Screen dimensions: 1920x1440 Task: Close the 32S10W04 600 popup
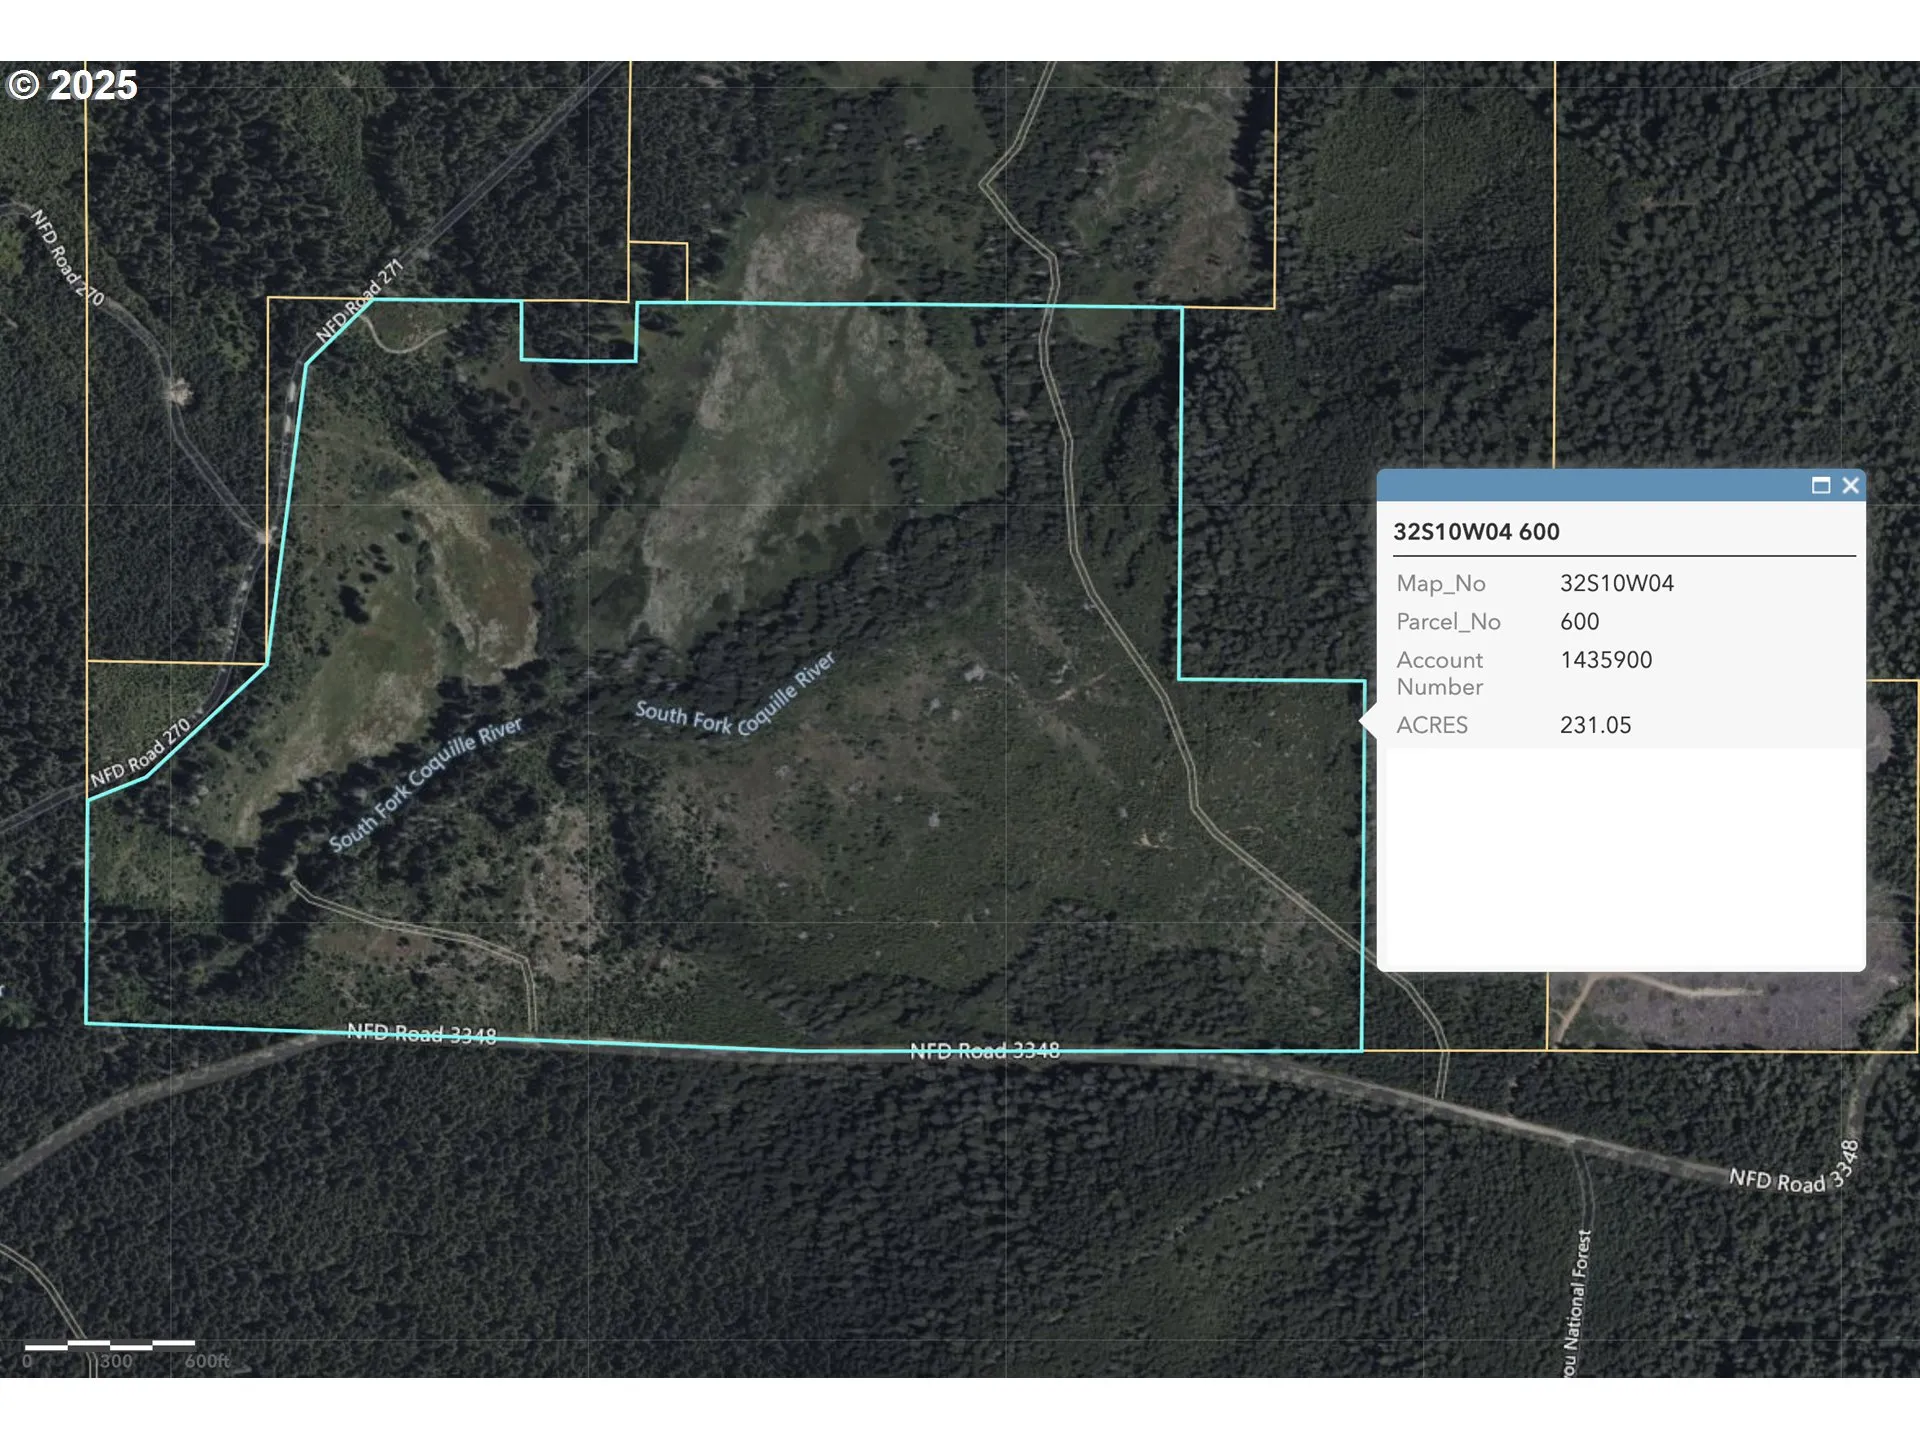[1850, 485]
